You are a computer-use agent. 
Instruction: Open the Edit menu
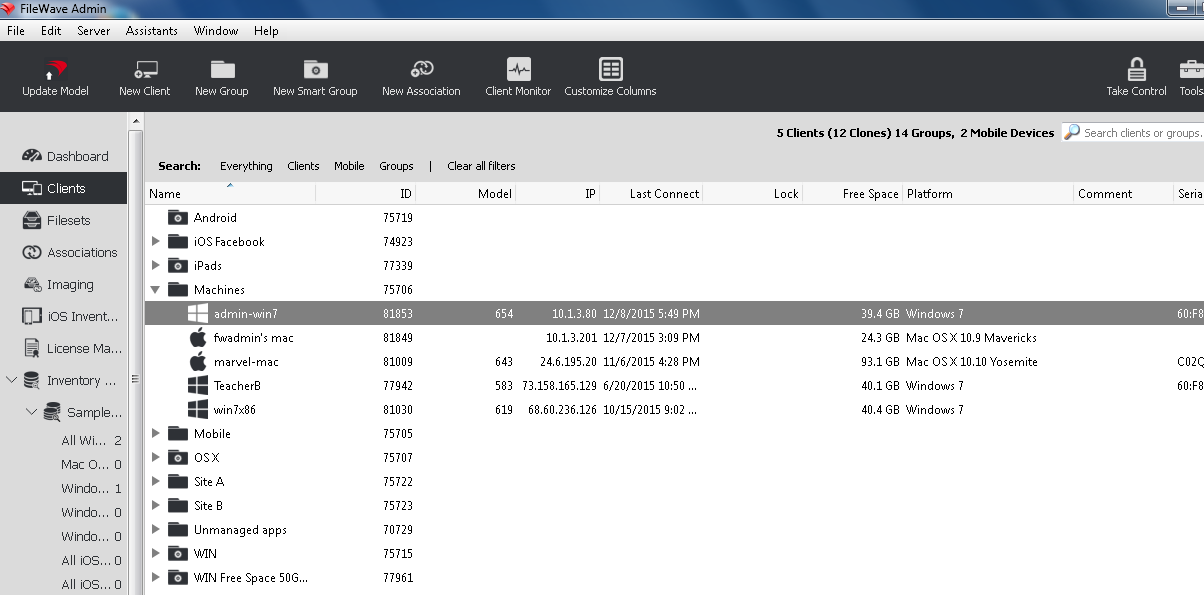click(x=51, y=31)
